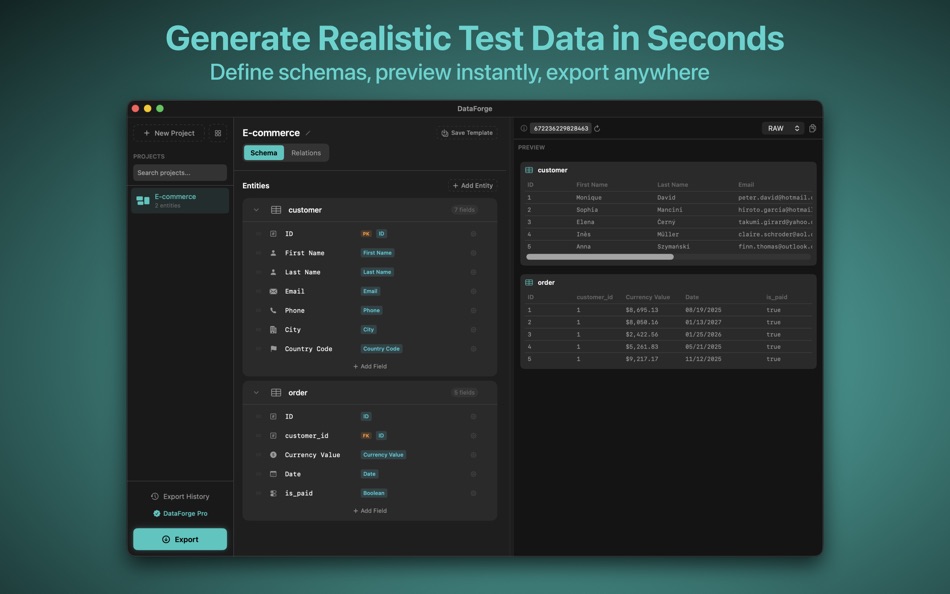Switch to the Relations tab

tap(306, 152)
